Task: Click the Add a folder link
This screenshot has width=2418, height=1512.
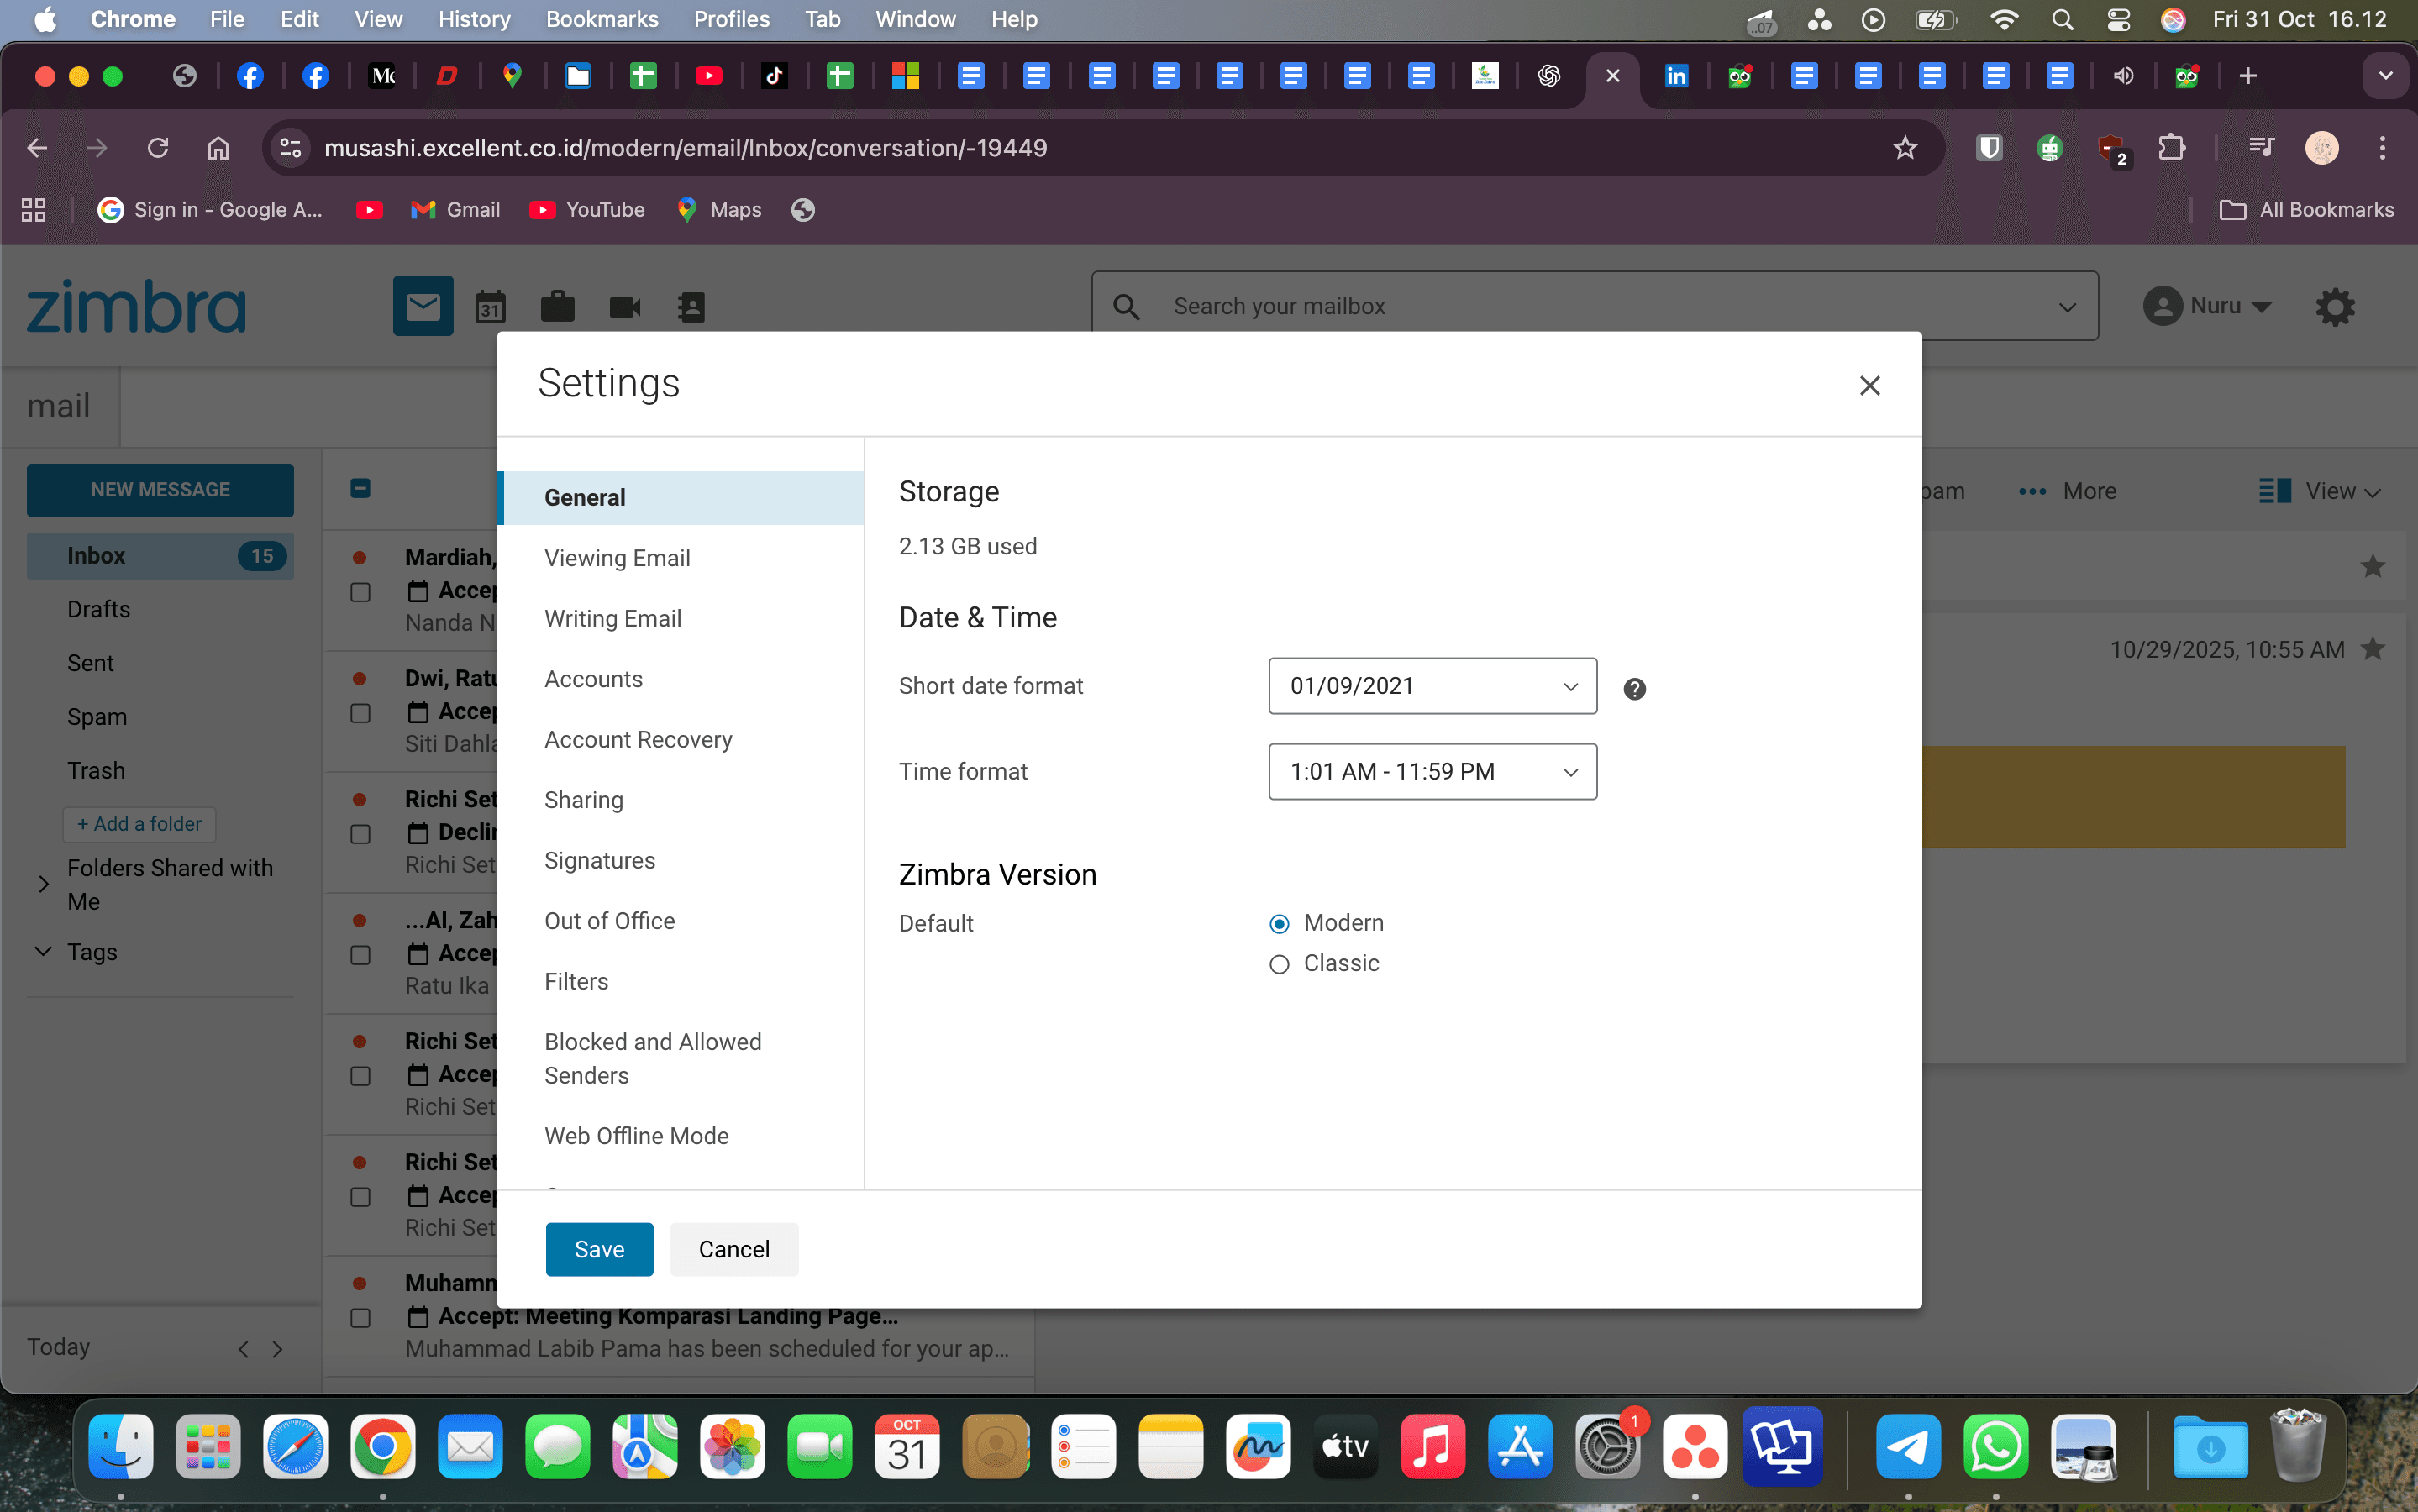Action: [x=139, y=823]
